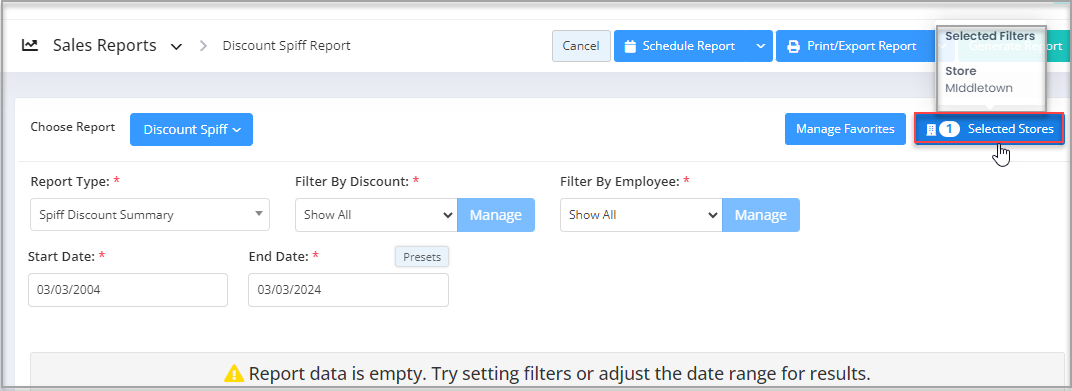Open the Filter By Discount Show All dropdown
This screenshot has width=1072, height=391.
[x=376, y=215]
